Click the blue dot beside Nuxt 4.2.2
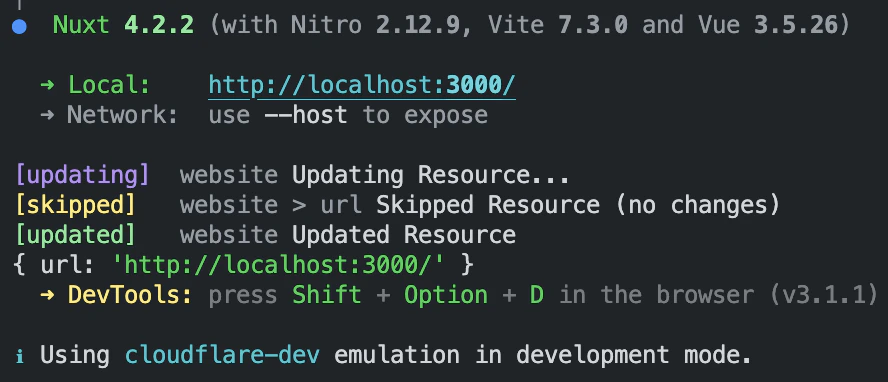 19,27
